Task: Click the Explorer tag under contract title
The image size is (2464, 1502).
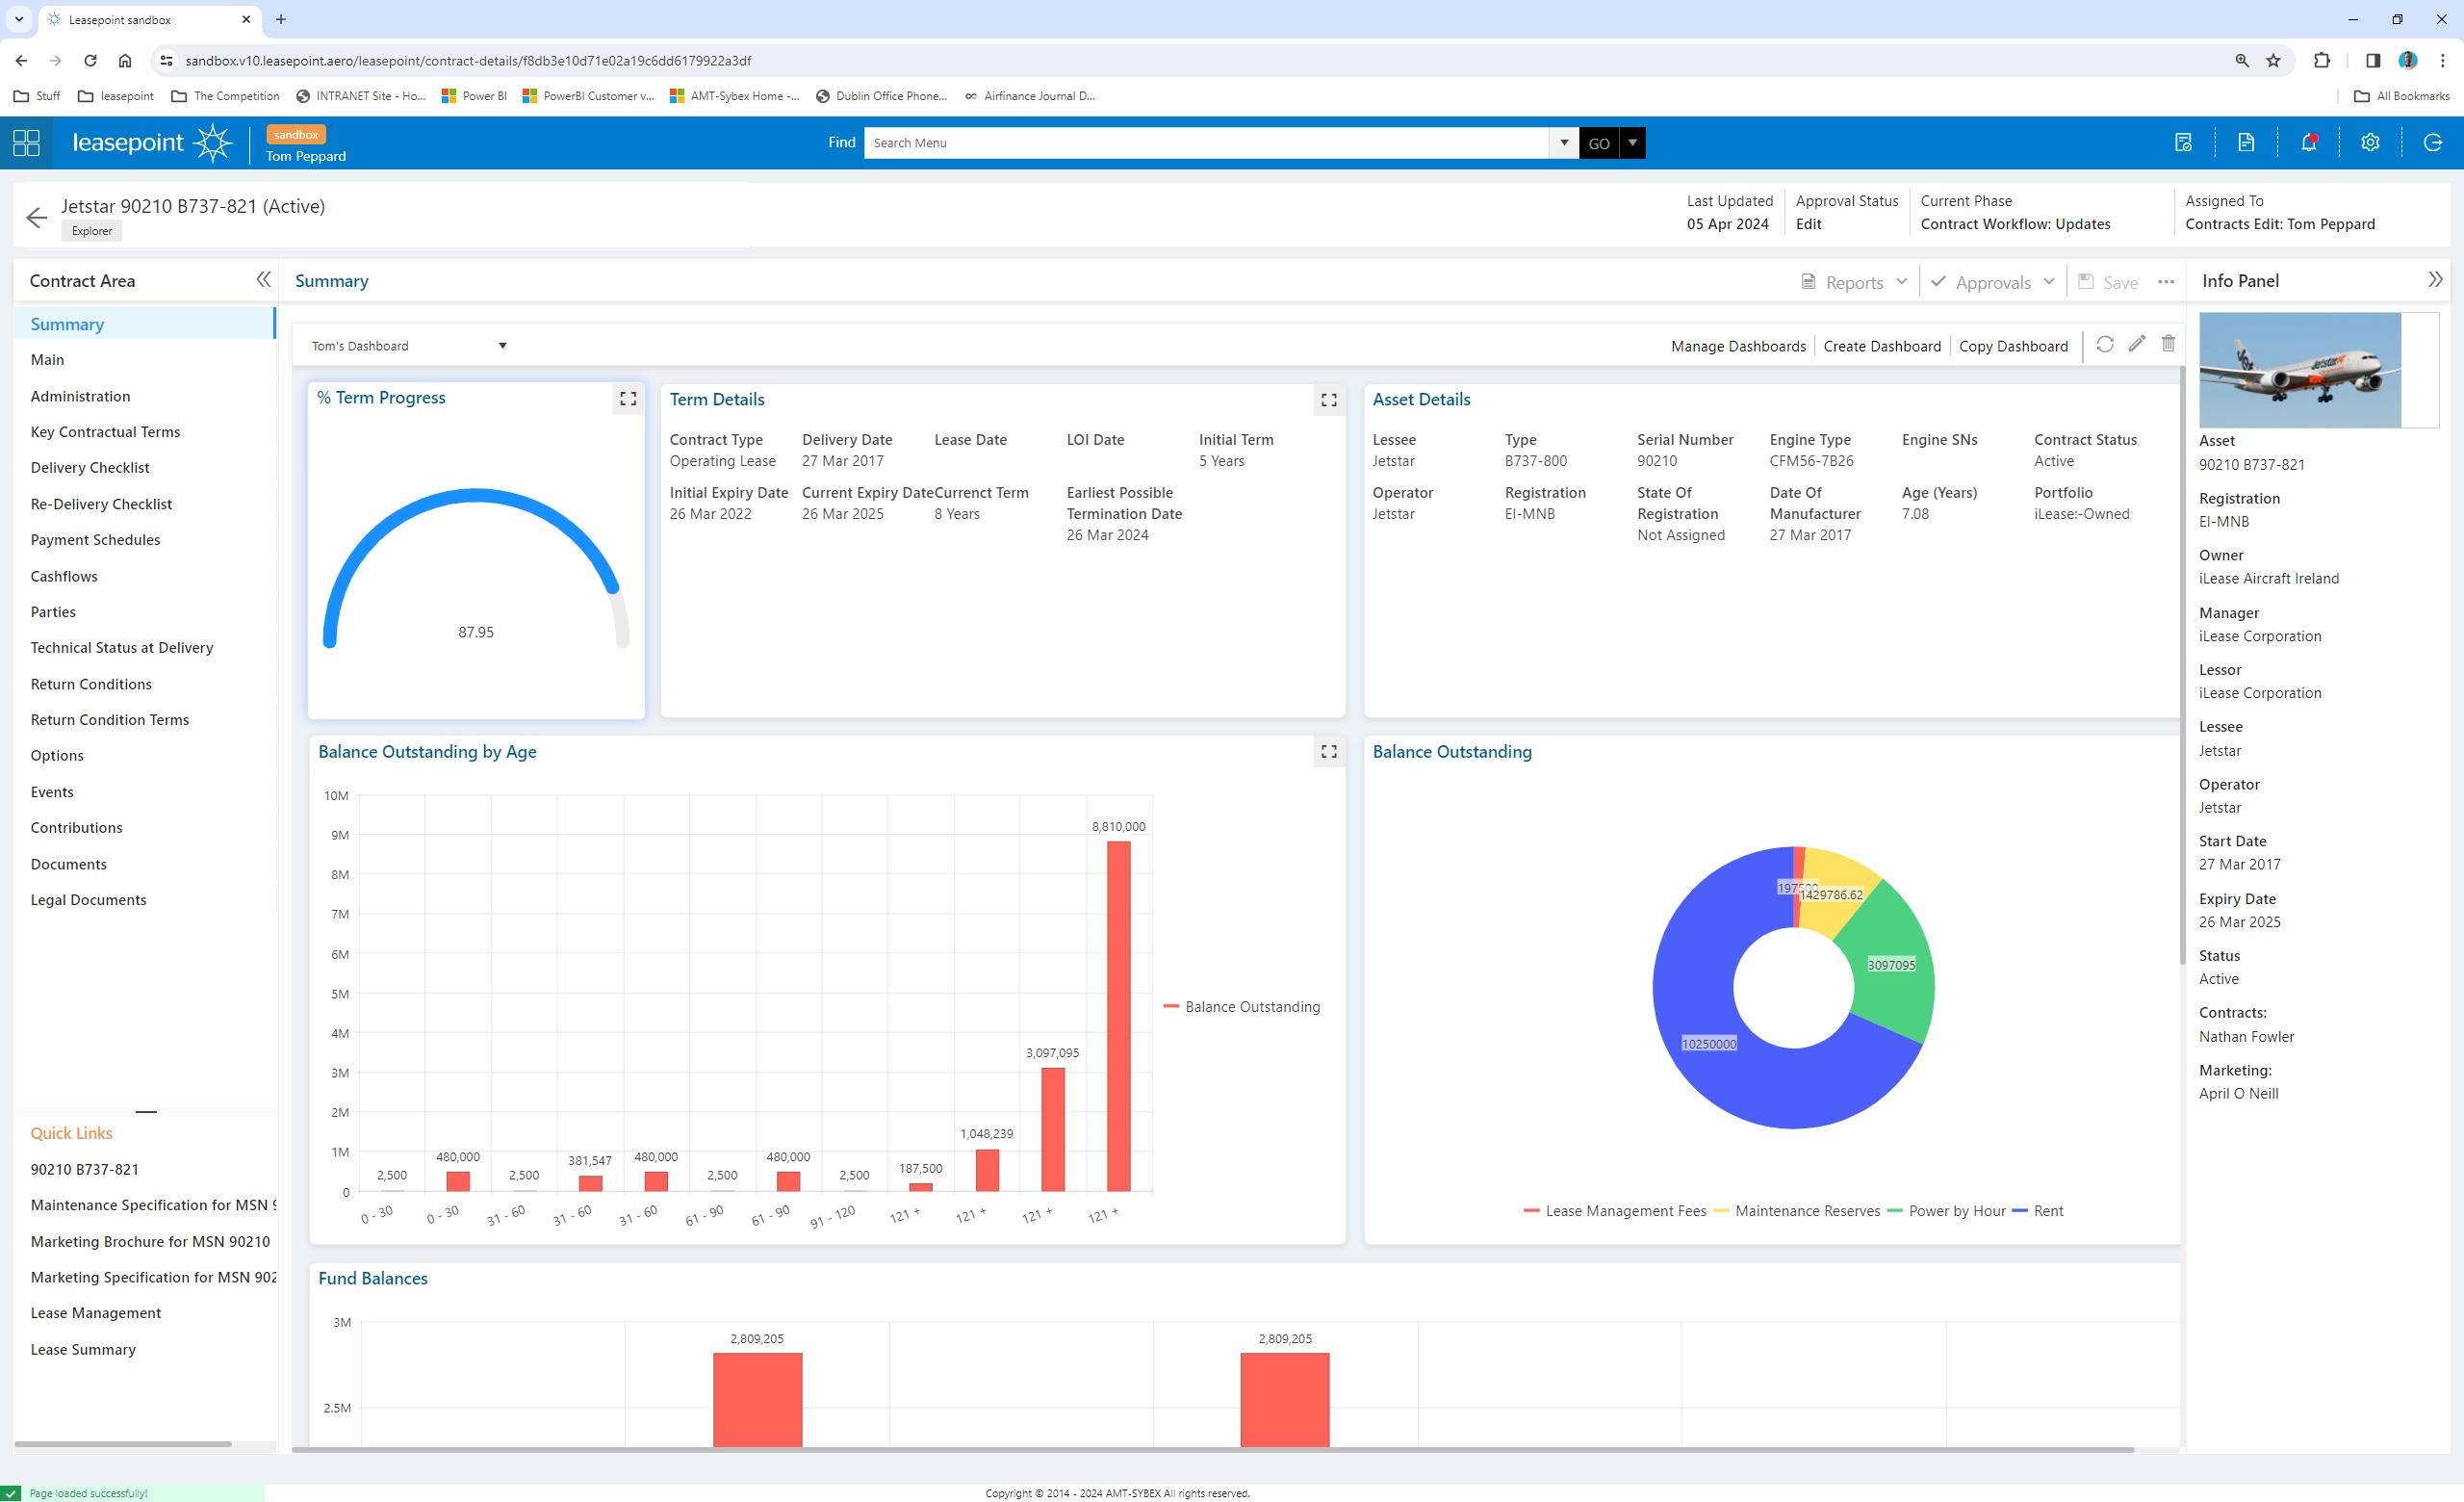Action: click(x=91, y=231)
